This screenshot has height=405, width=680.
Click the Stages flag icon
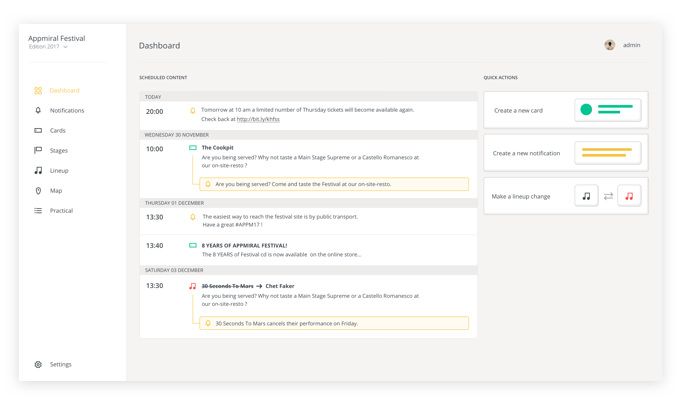tap(38, 151)
